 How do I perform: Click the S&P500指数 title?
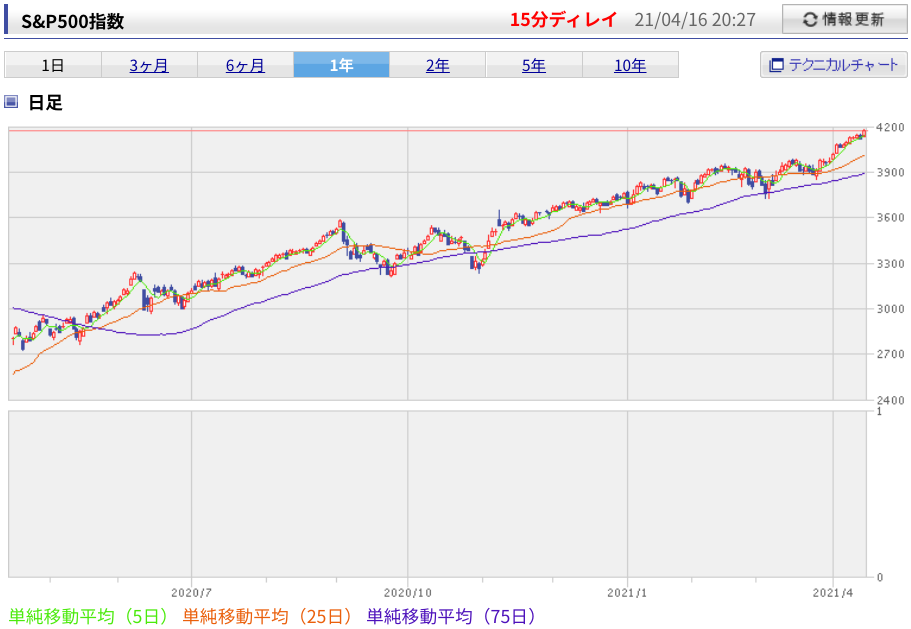73,21
